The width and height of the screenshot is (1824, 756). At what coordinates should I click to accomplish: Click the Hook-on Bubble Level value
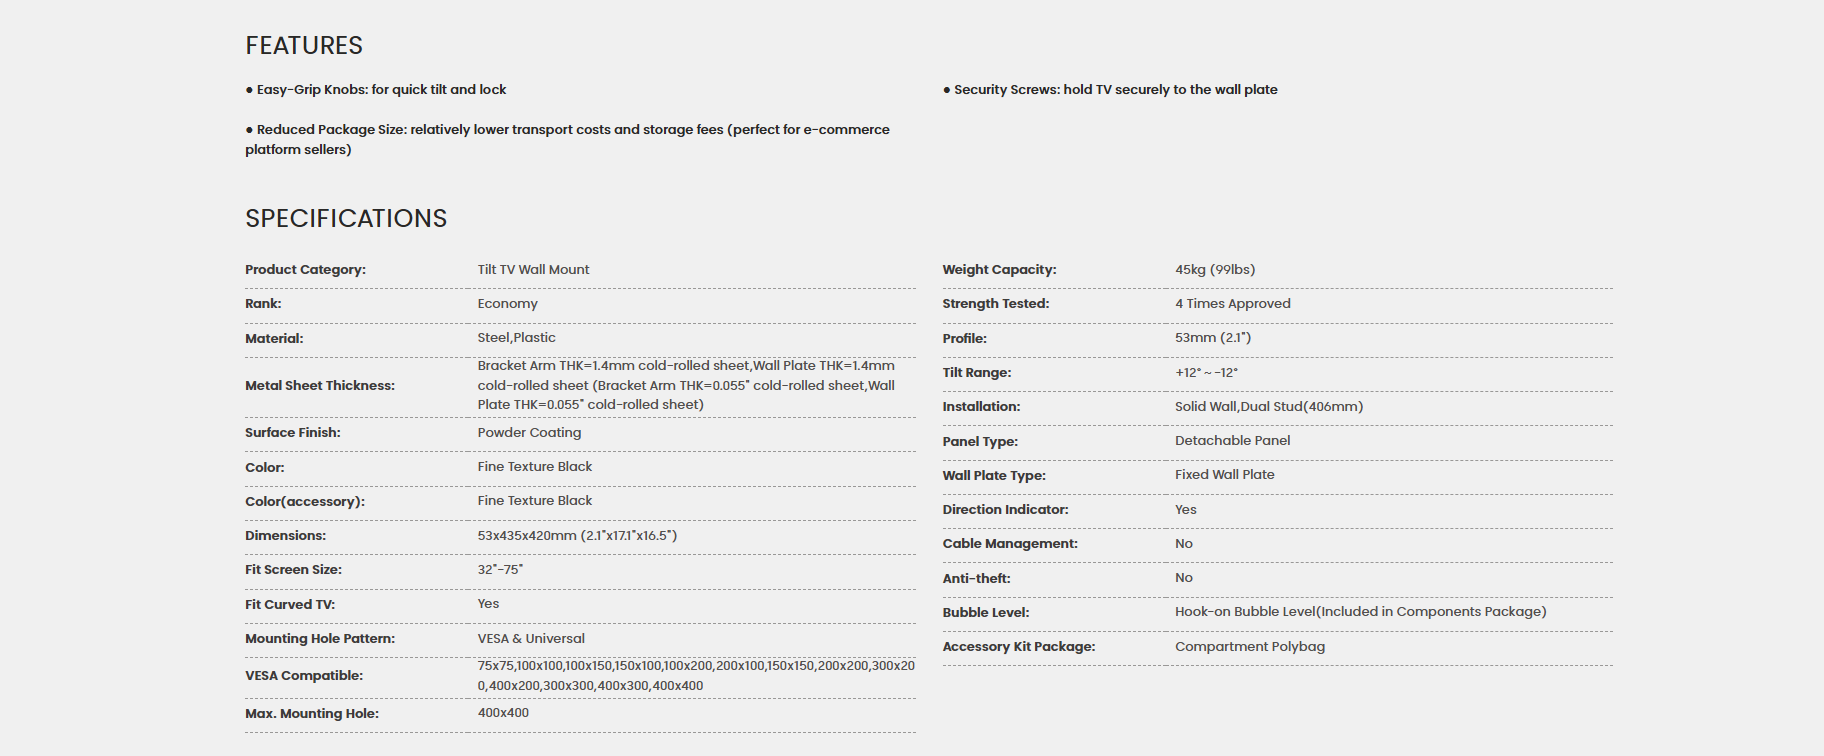tap(1360, 612)
